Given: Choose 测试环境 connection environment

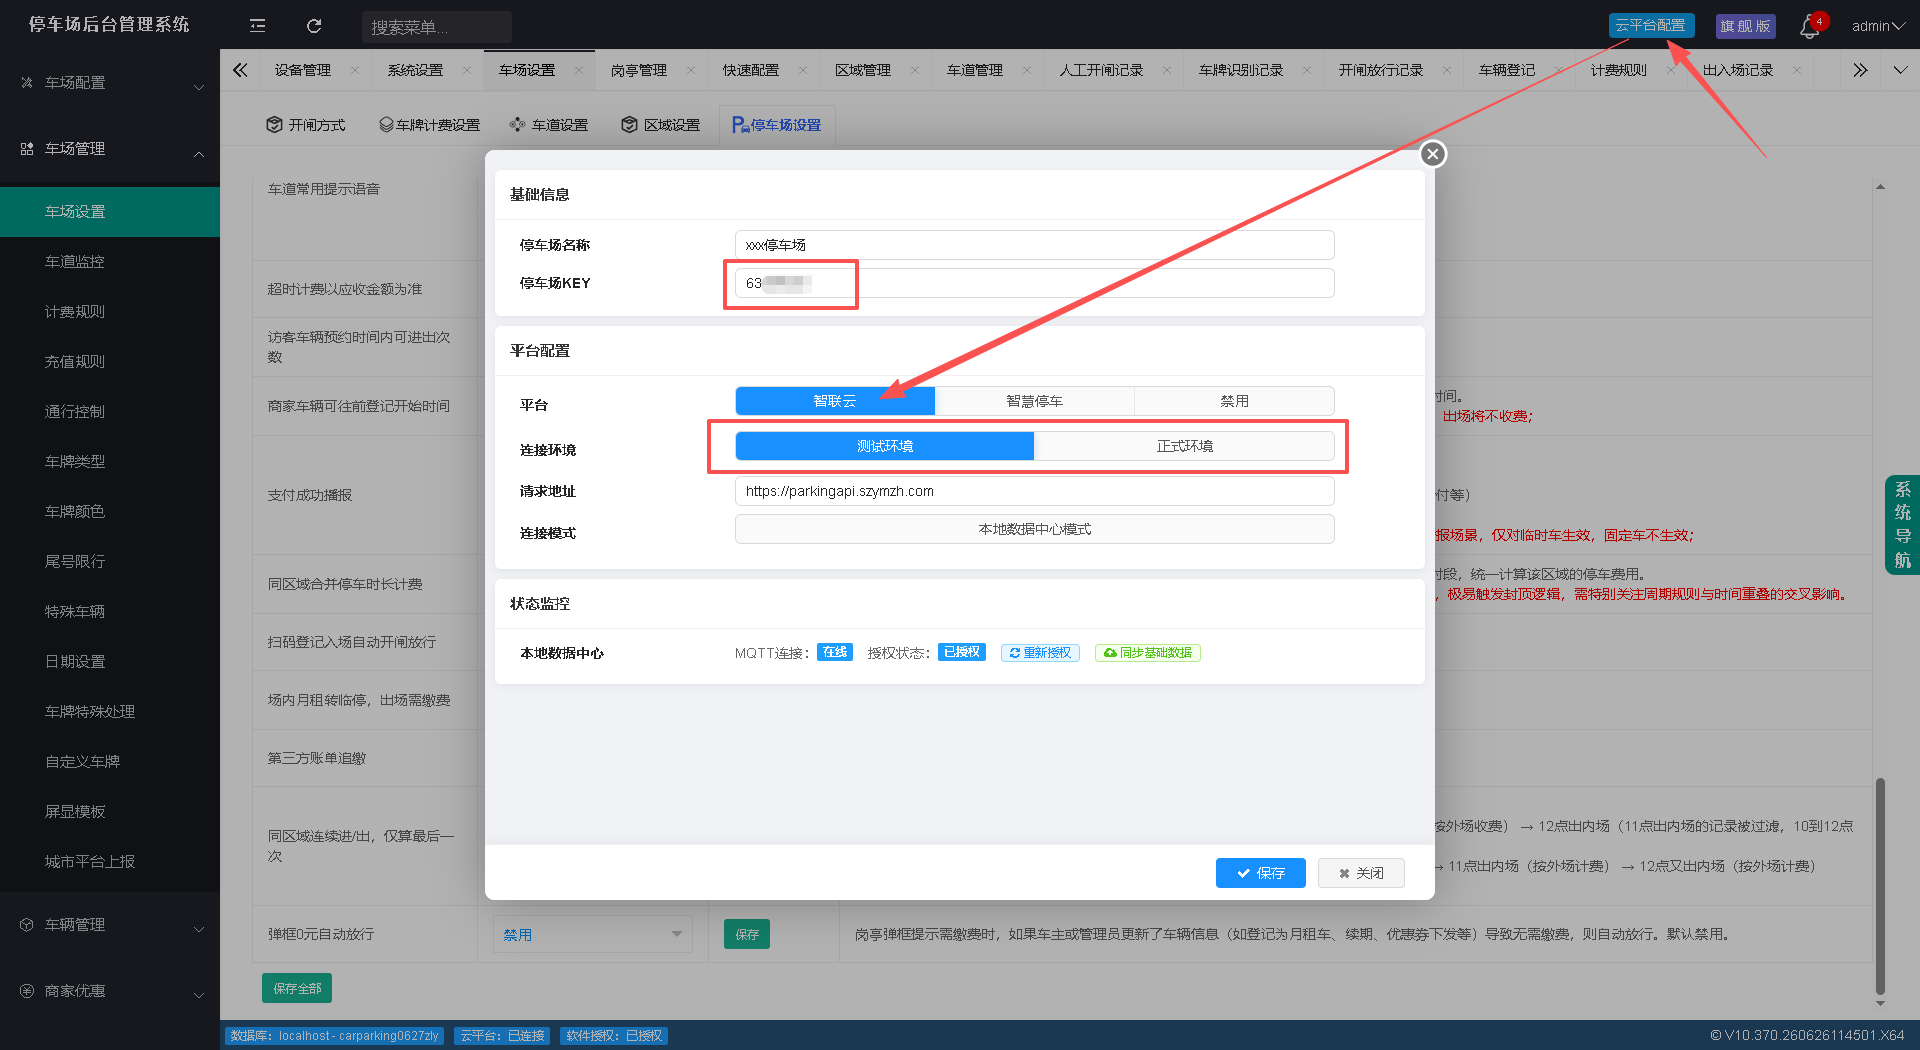Looking at the screenshot, I should (x=885, y=446).
